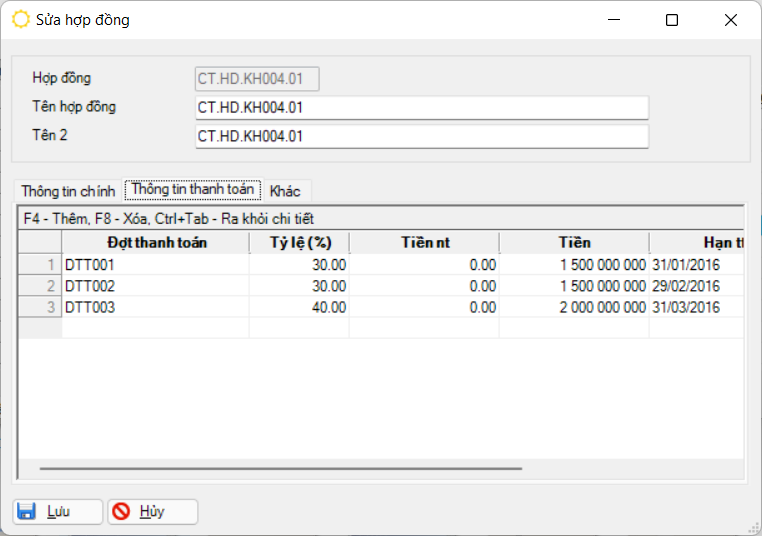
Task: Select the DTT002 payment cell
Action: pyautogui.click(x=155, y=286)
